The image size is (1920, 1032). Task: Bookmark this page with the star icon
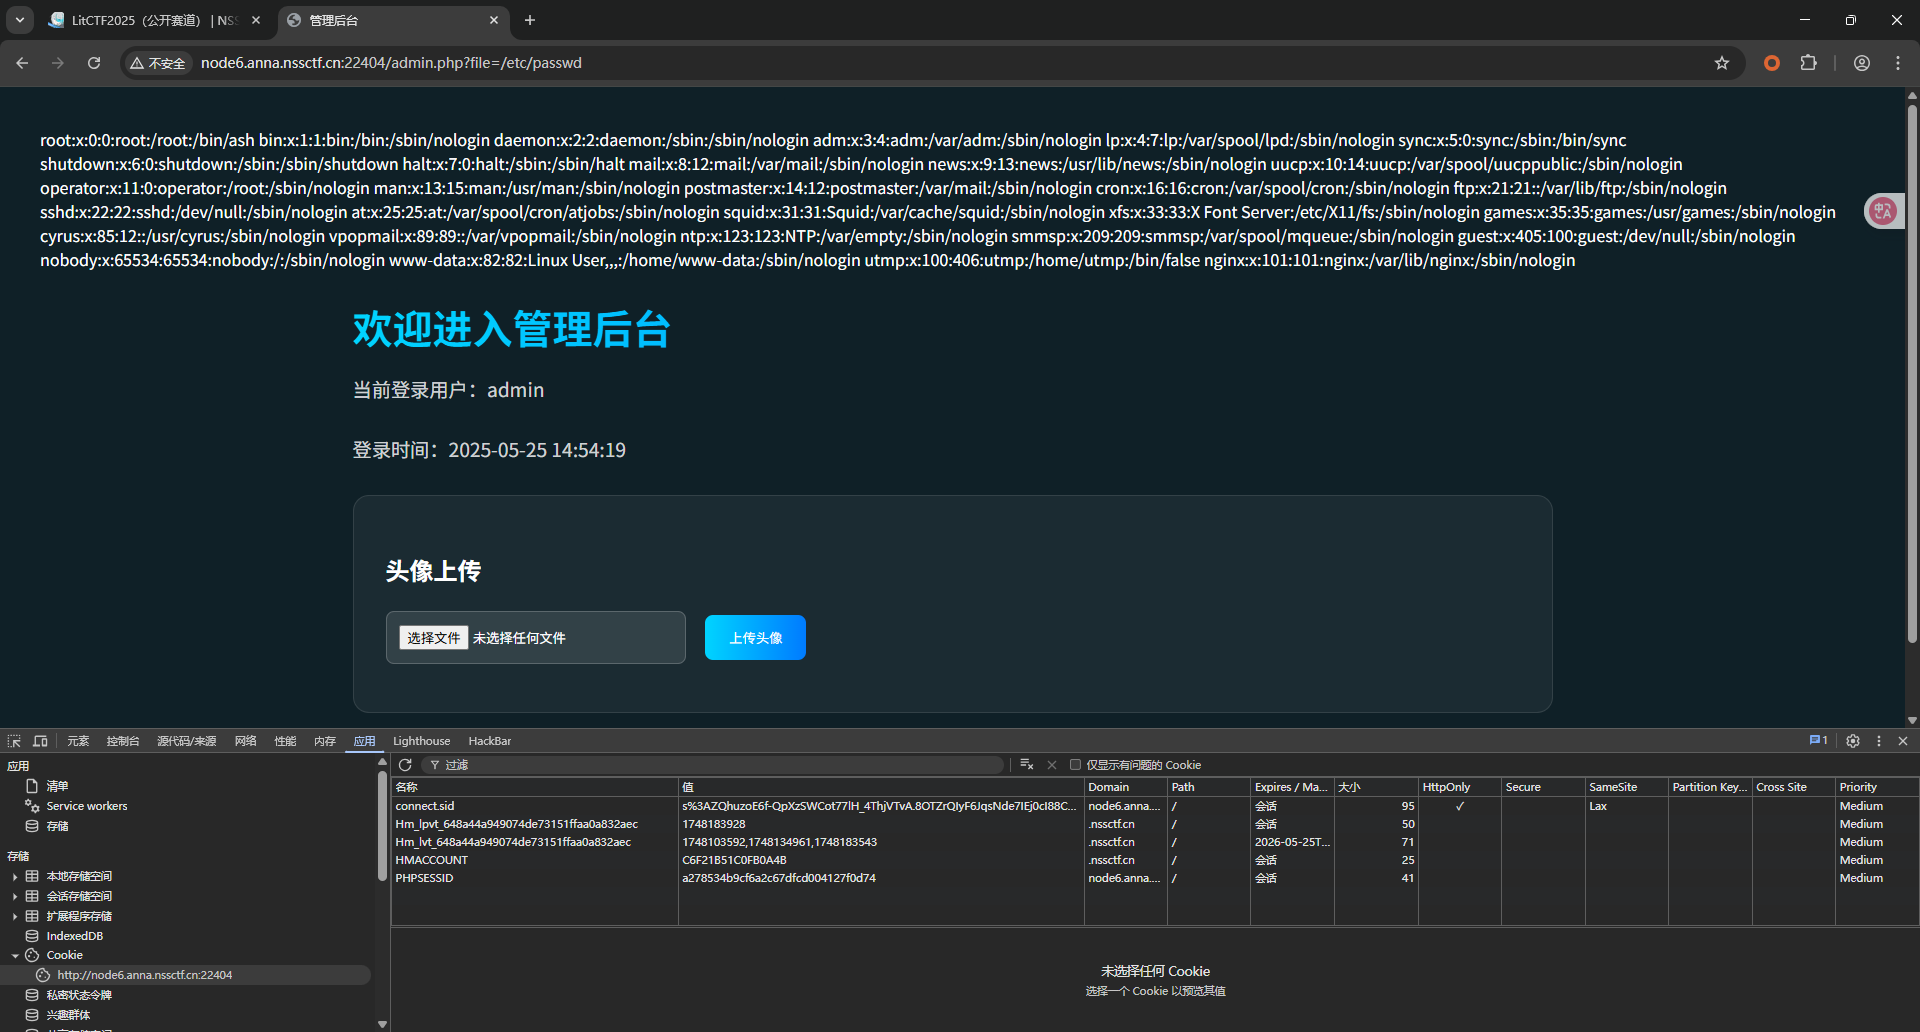(1721, 63)
